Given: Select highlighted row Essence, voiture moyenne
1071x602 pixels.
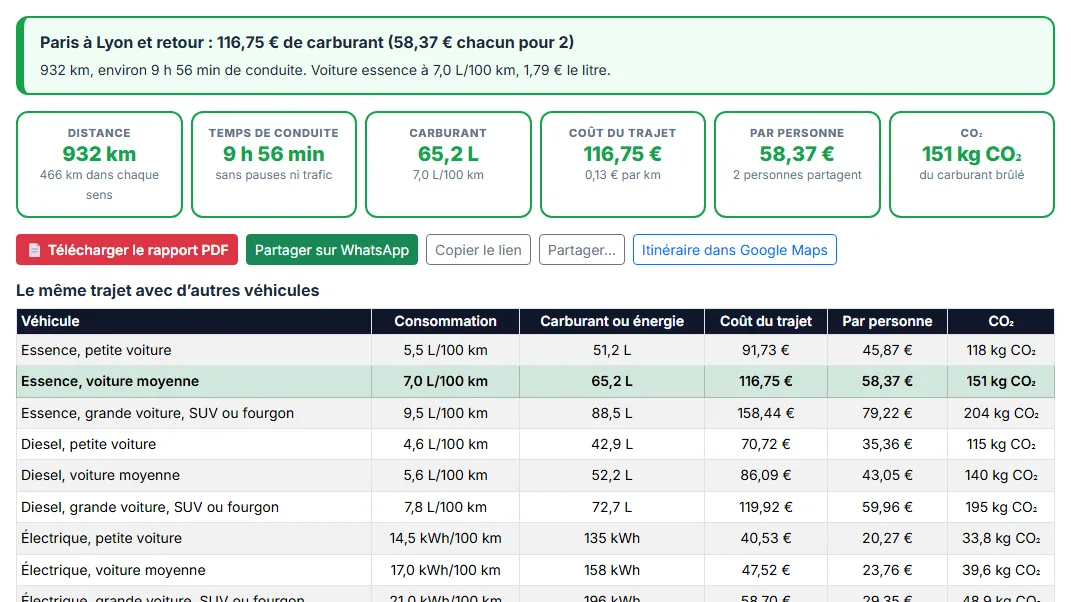Looking at the screenshot, I should pos(536,381).
